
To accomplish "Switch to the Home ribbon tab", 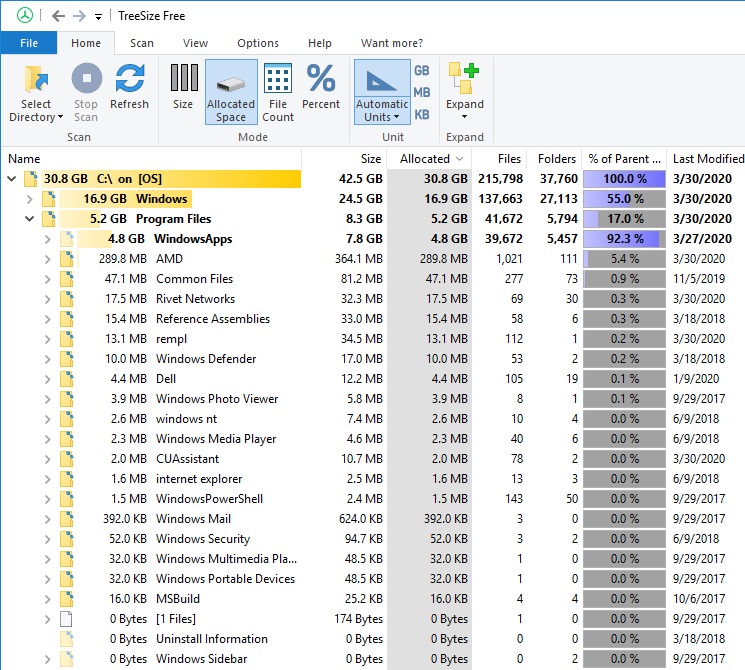I will point(86,43).
